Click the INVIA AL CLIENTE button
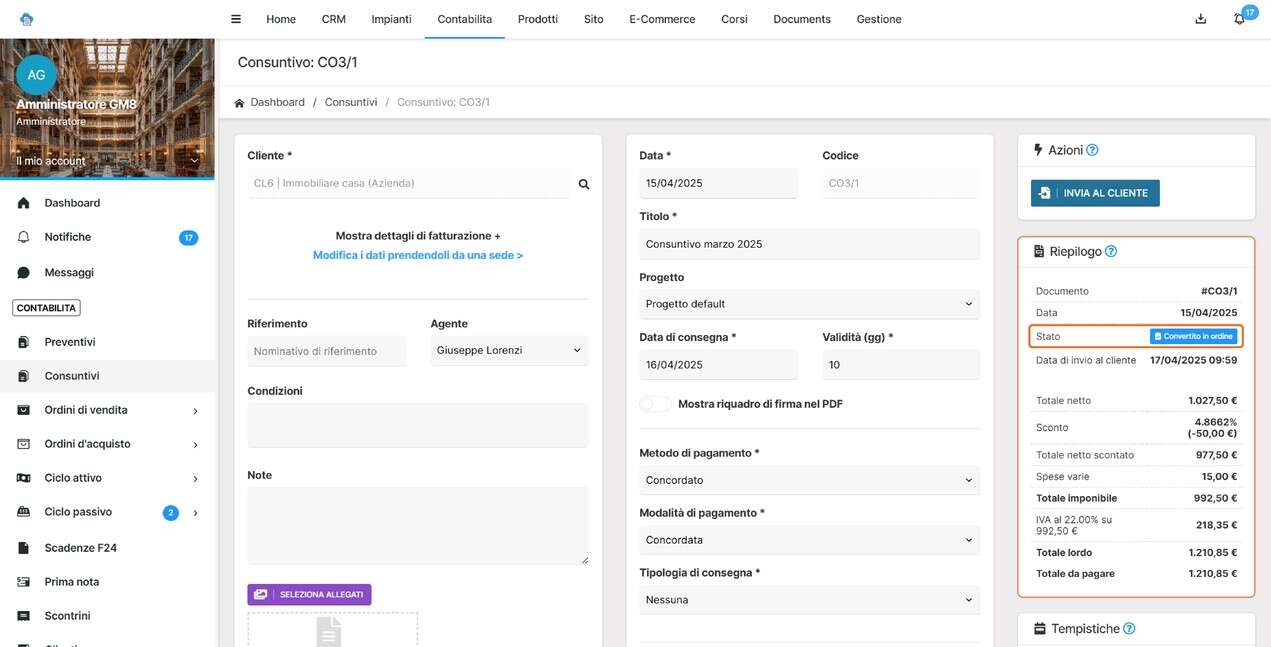 [x=1095, y=193]
